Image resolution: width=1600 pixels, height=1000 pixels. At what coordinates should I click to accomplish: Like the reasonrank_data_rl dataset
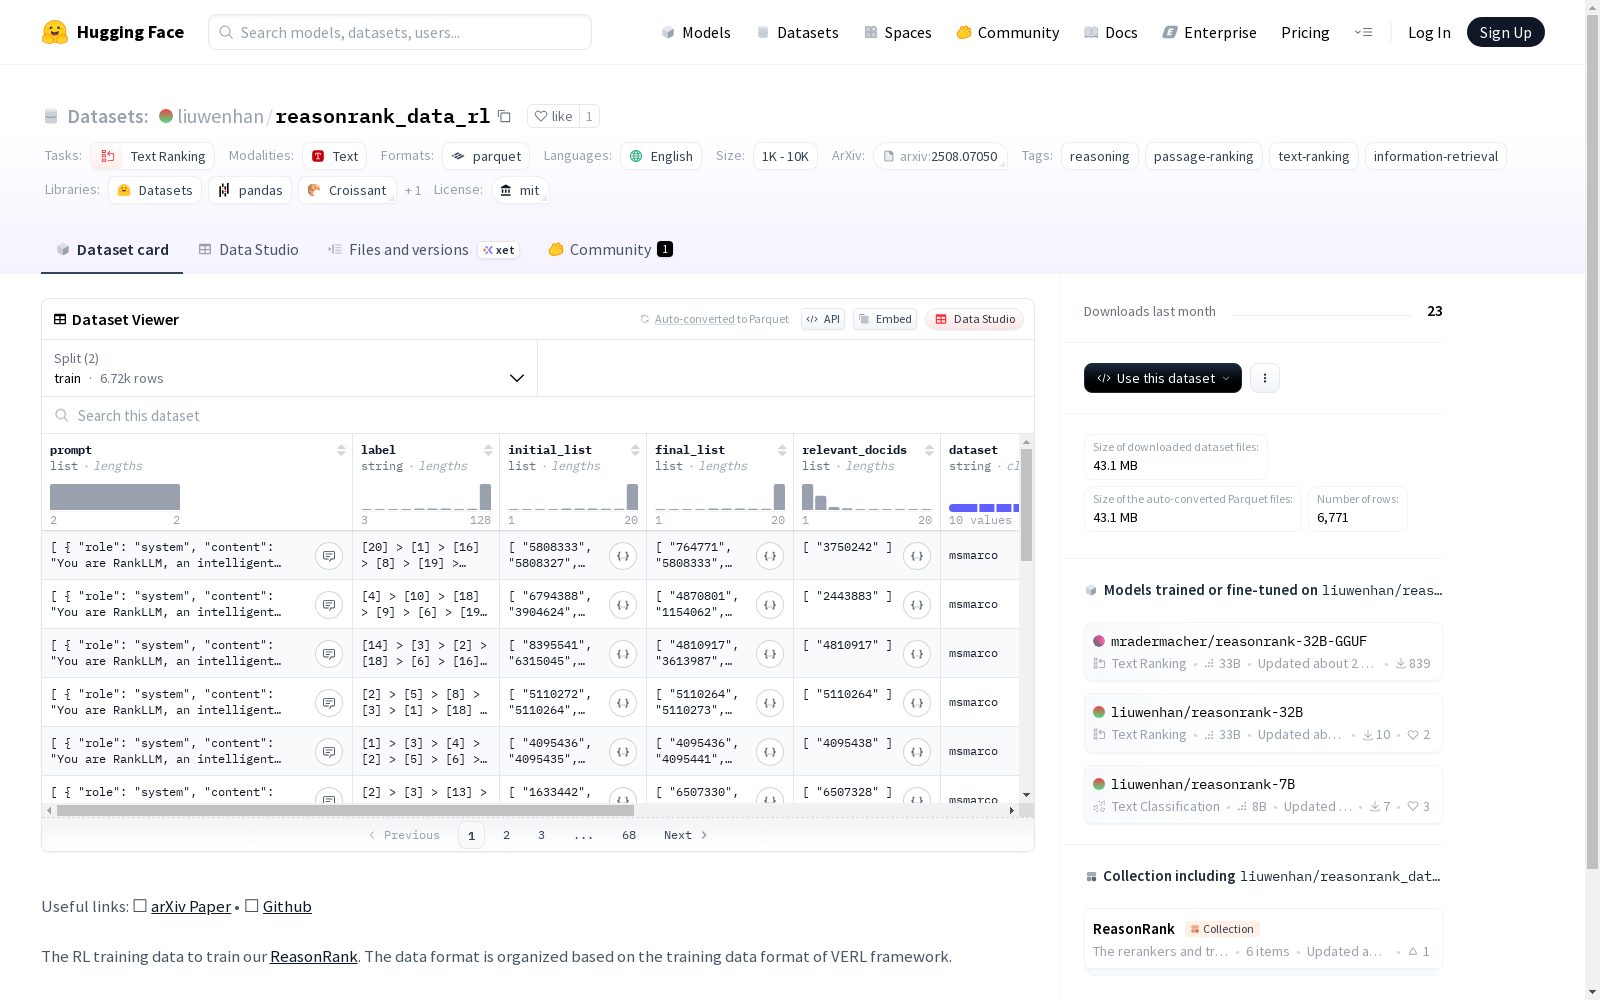click(x=553, y=116)
